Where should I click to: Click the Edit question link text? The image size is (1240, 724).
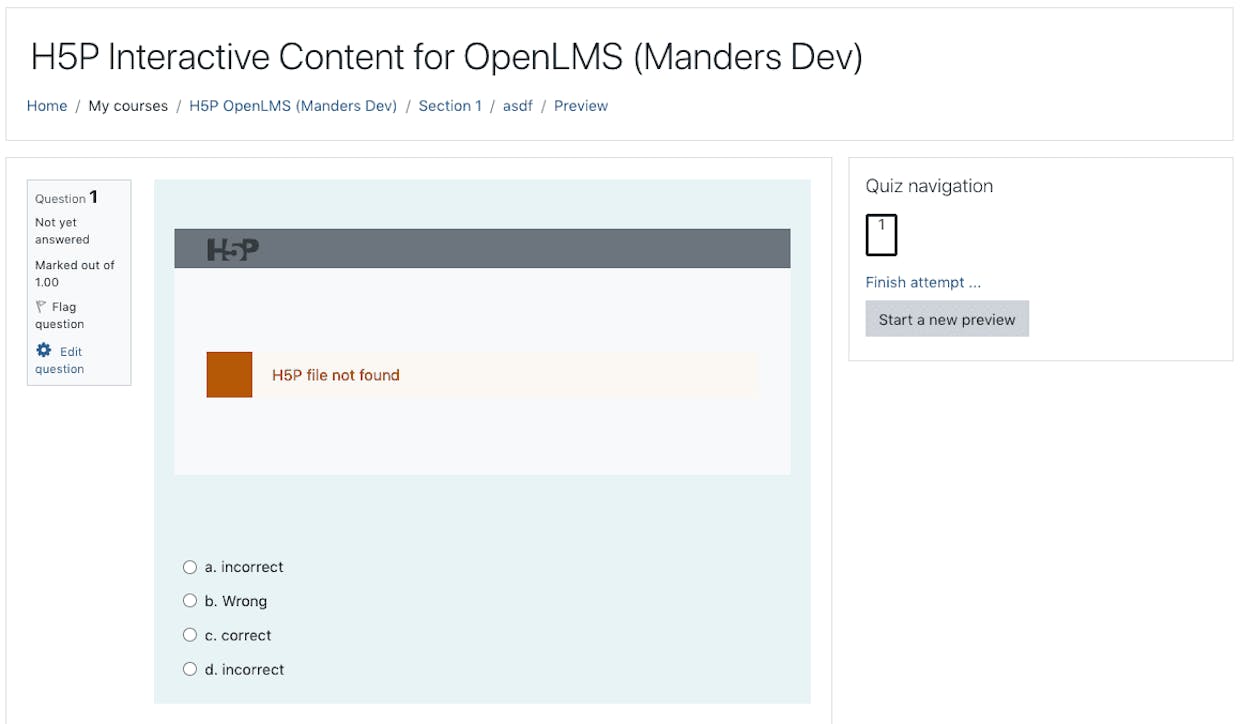[60, 360]
